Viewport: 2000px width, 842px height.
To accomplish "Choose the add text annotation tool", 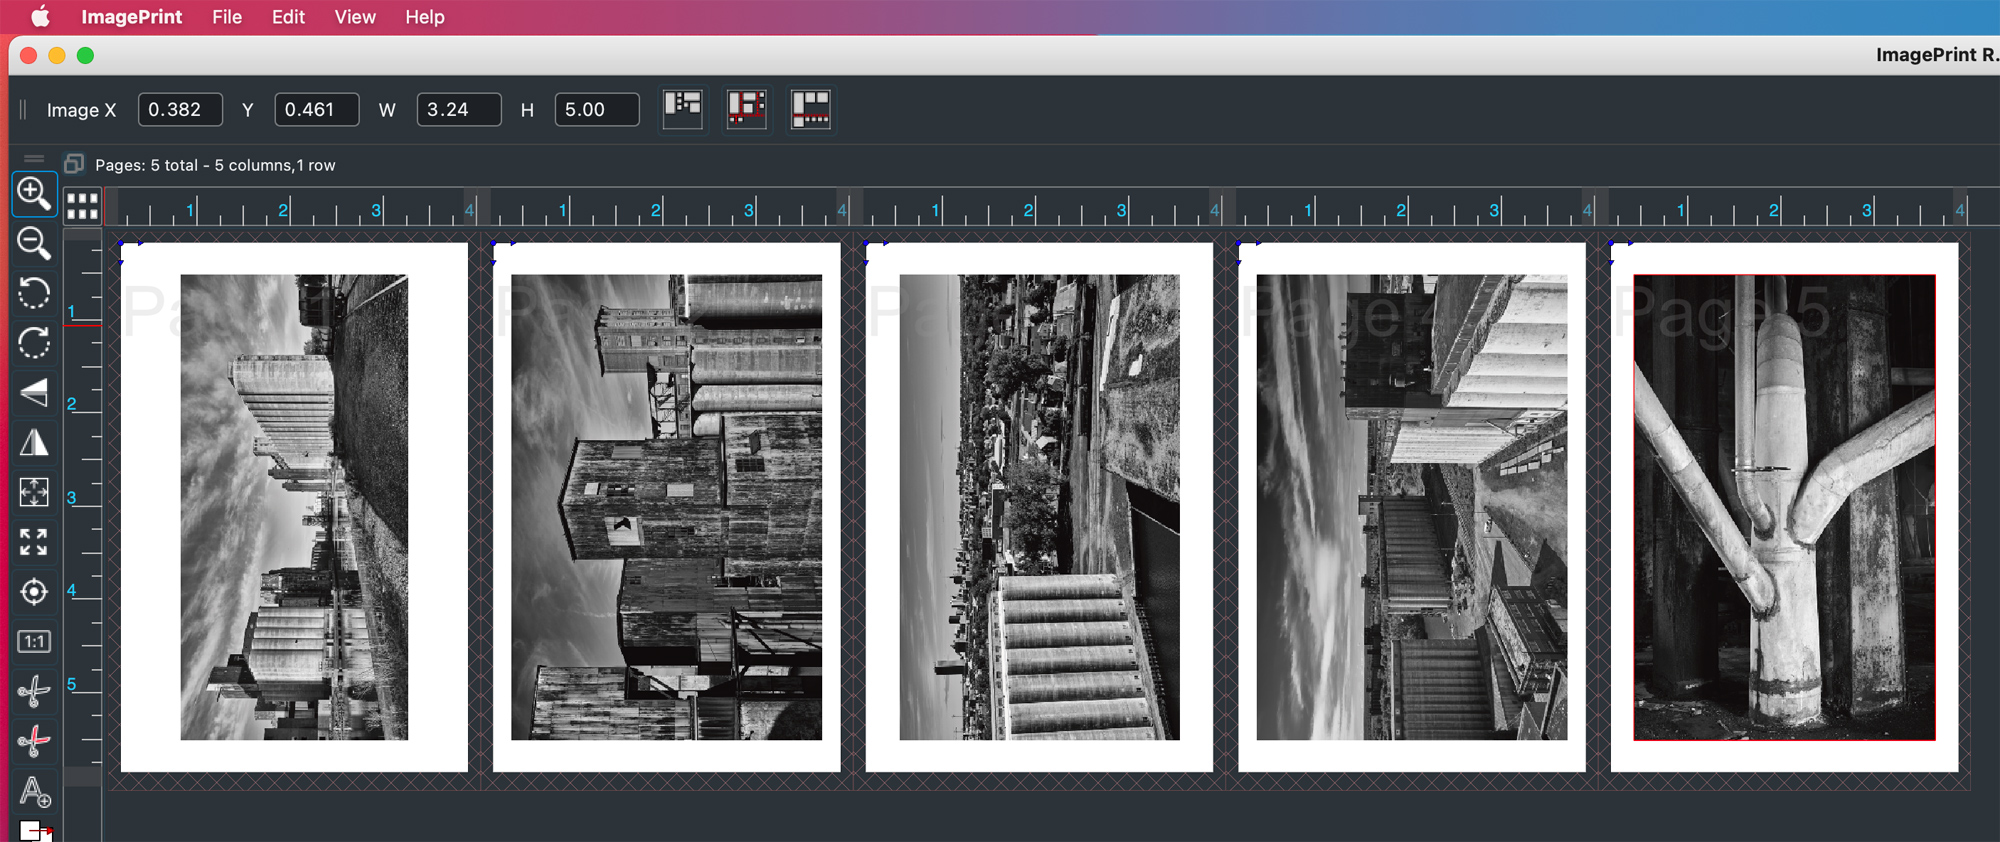I will 35,791.
